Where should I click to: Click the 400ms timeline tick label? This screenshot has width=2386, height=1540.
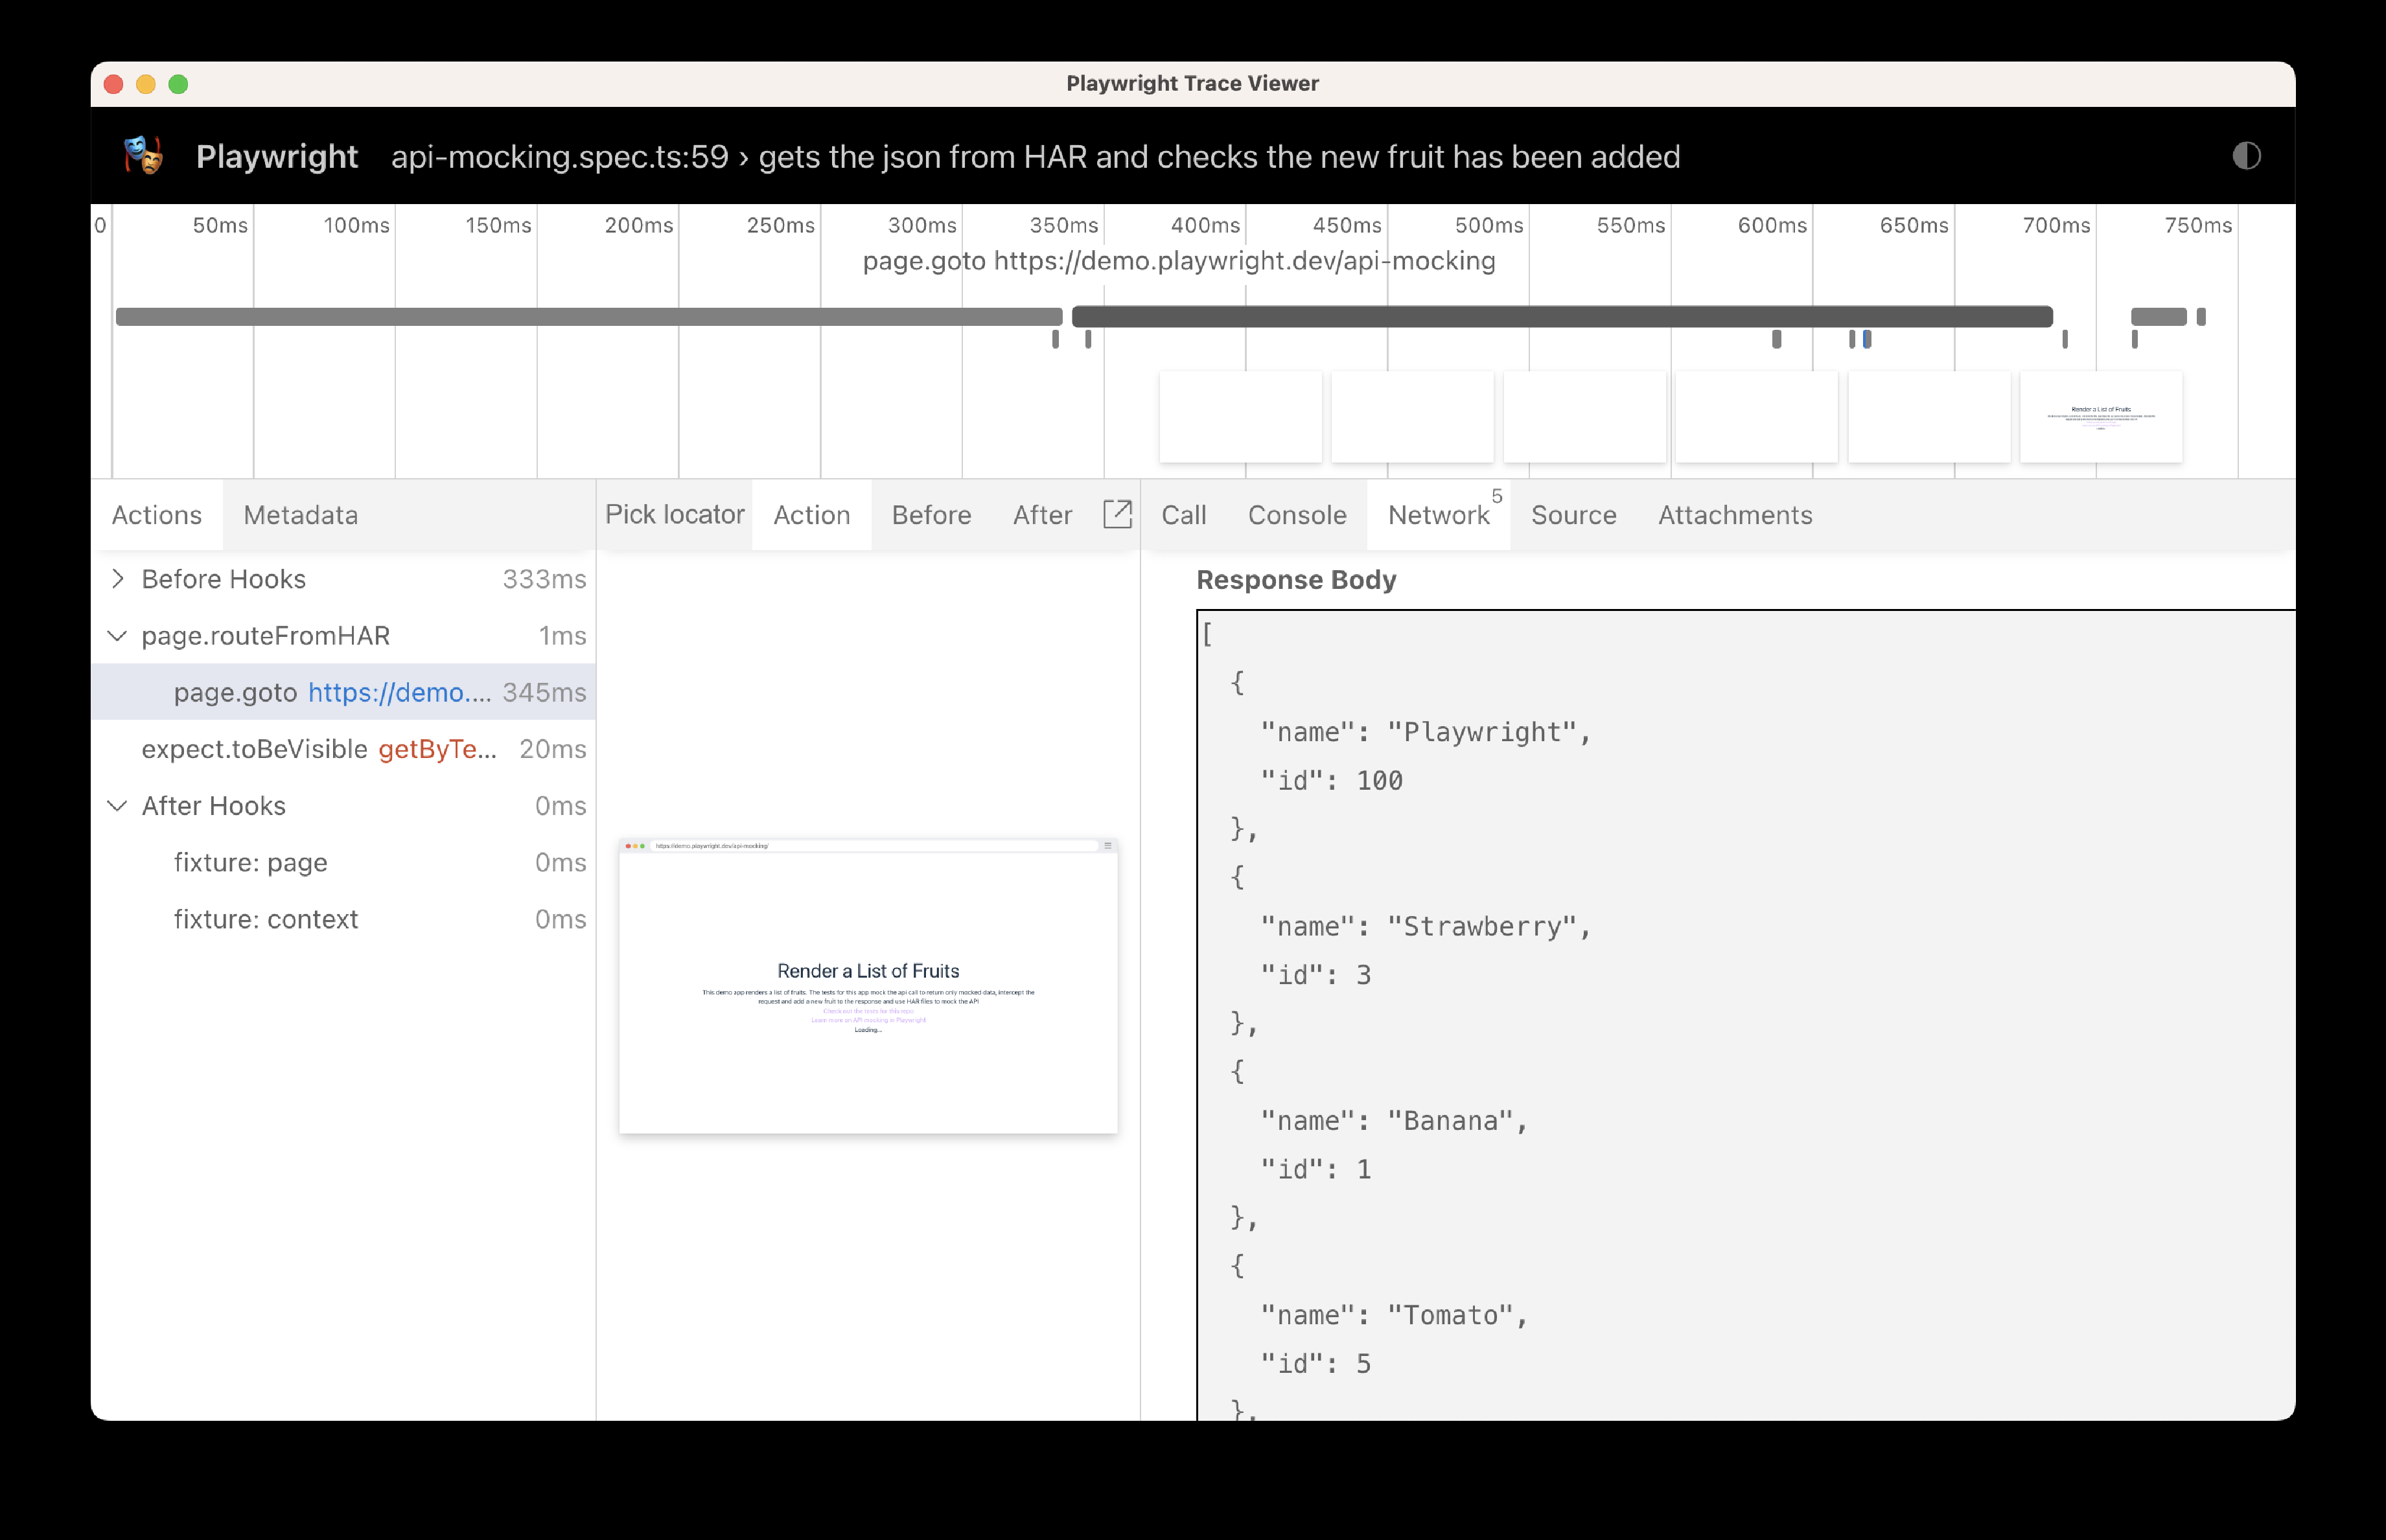click(x=1205, y=225)
